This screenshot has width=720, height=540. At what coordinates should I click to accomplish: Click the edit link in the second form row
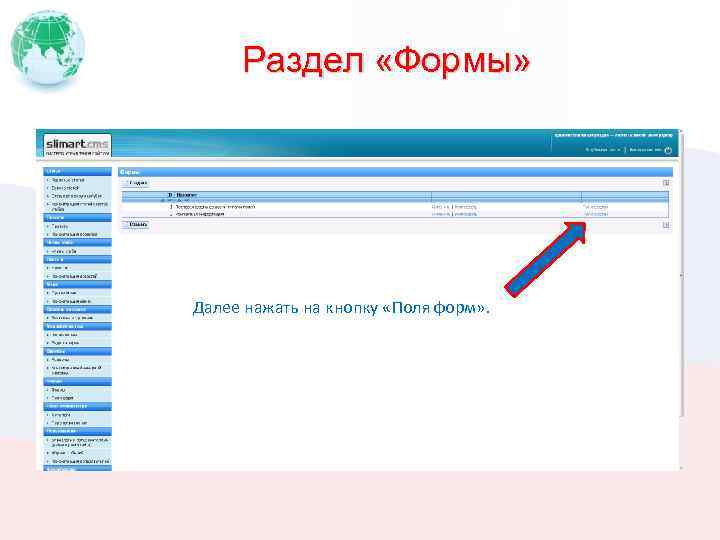[x=441, y=214]
